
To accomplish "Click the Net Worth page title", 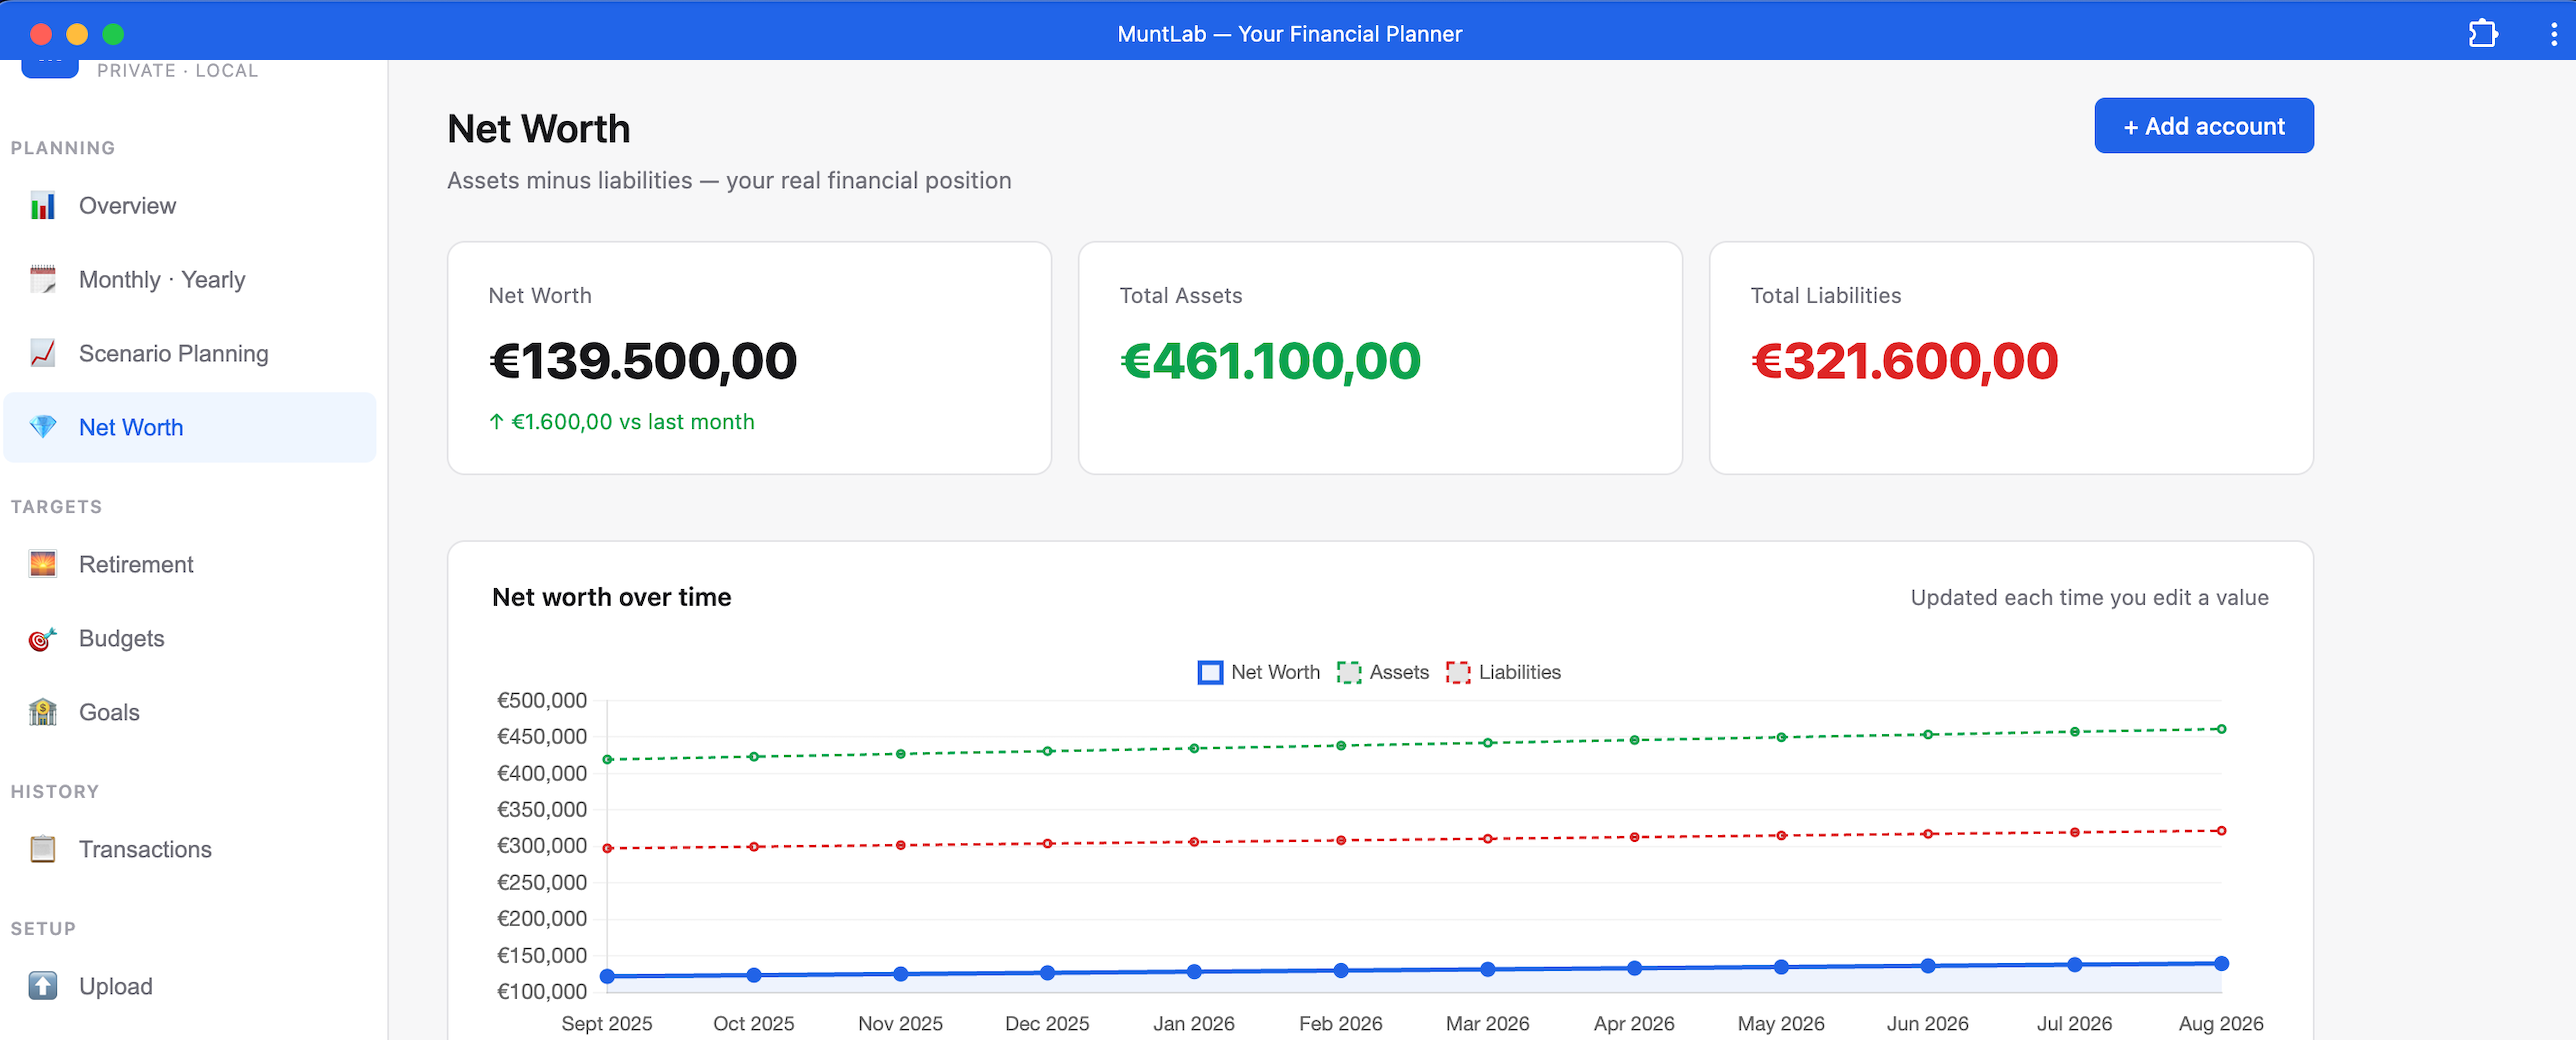I will coord(539,129).
